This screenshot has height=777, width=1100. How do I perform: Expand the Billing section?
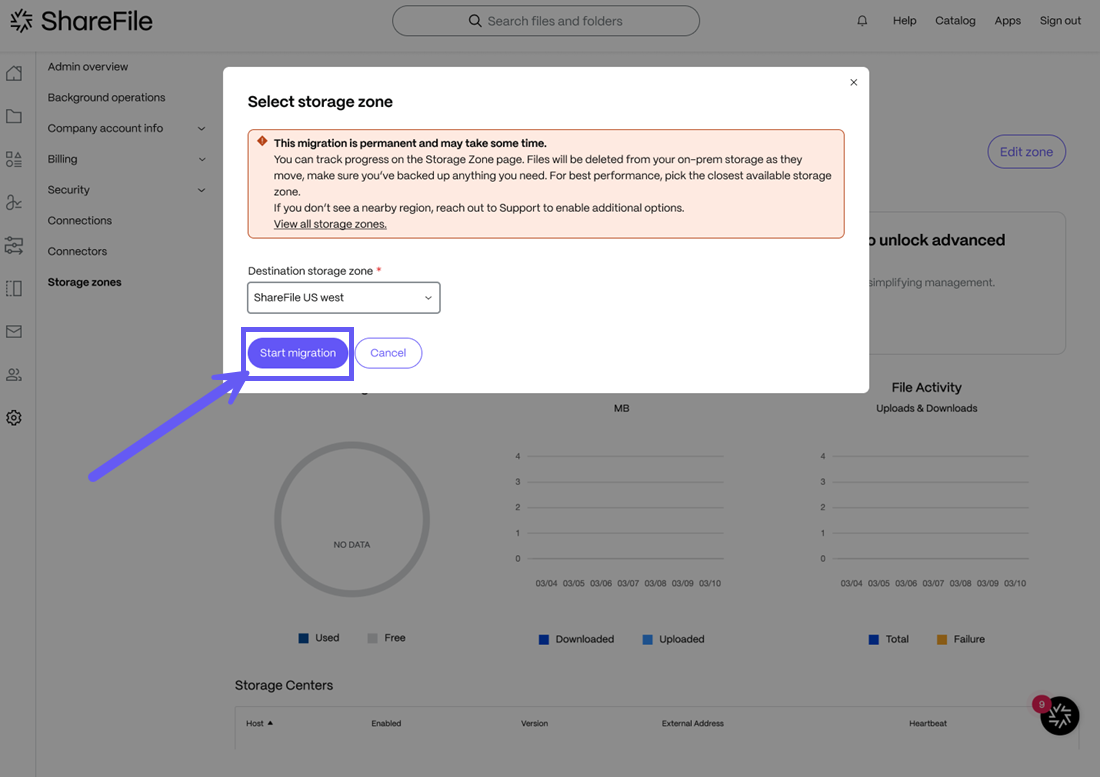126,159
